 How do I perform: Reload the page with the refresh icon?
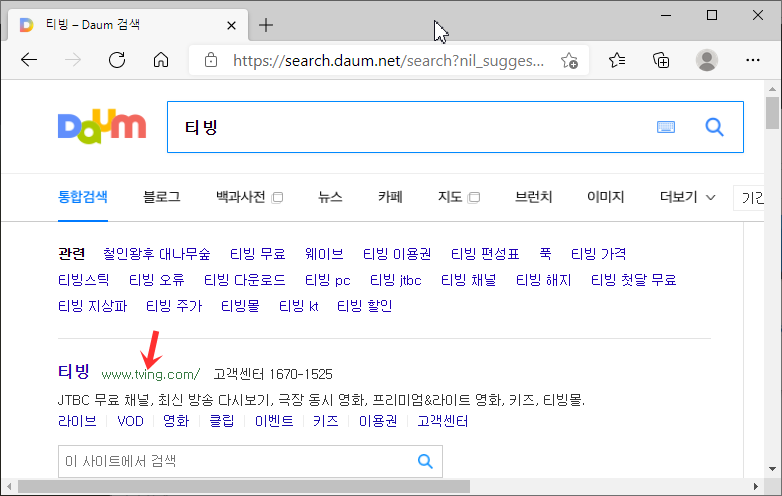coord(117,60)
